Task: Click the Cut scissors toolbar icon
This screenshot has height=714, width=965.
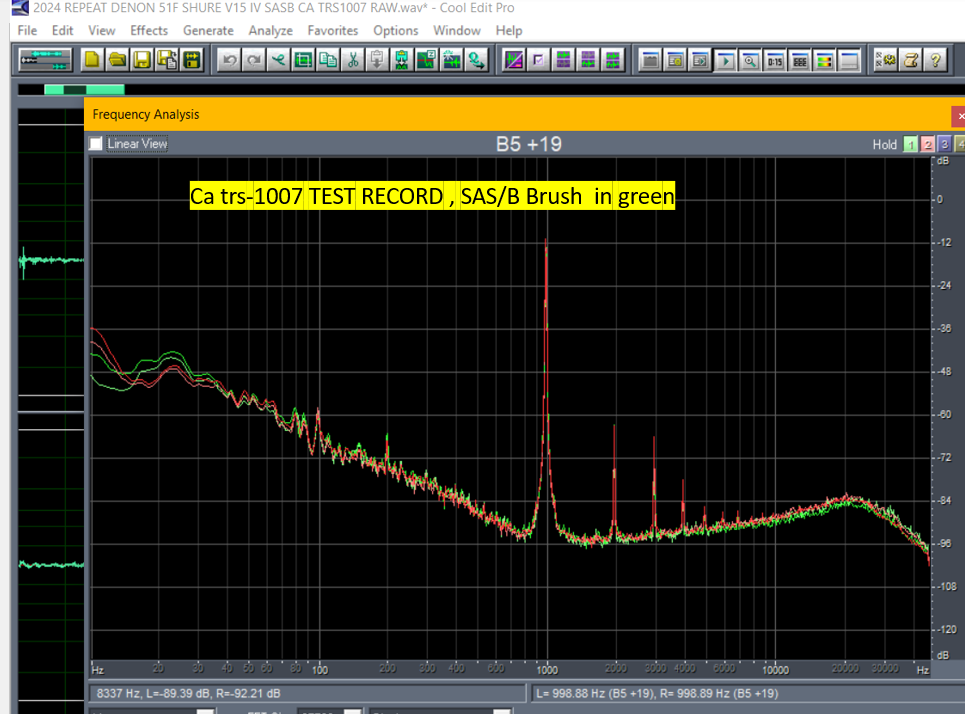Action: tap(353, 60)
